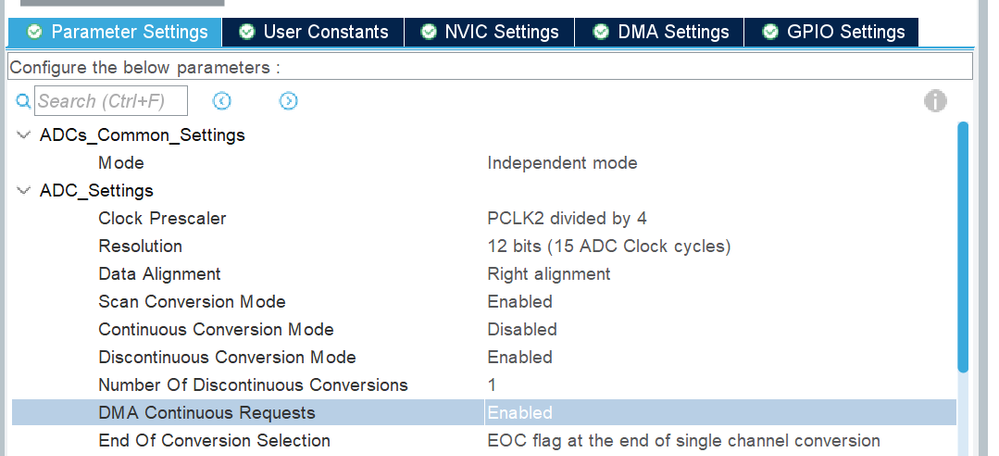The image size is (999, 456).
Task: Go to next search result arrow
Action: 288,101
